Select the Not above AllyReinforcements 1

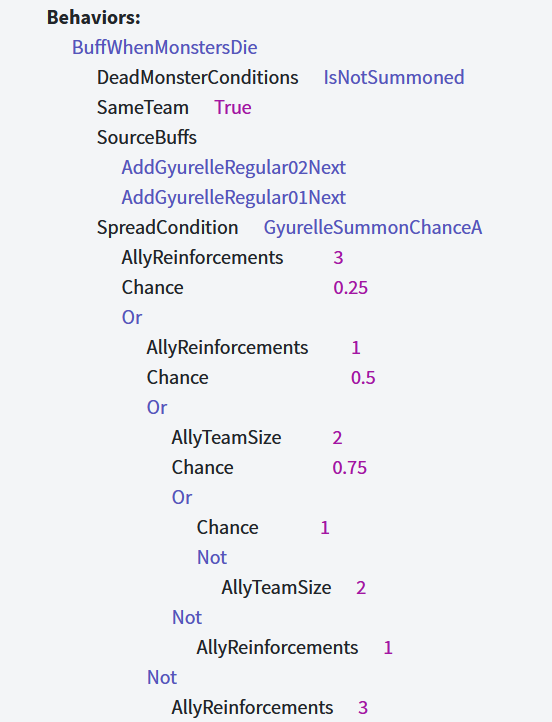187,617
